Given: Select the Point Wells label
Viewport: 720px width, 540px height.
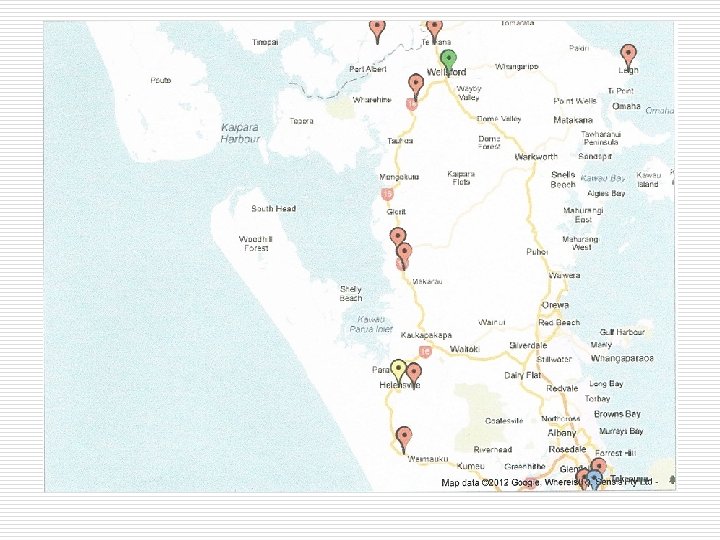Looking at the screenshot, I should 575,101.
